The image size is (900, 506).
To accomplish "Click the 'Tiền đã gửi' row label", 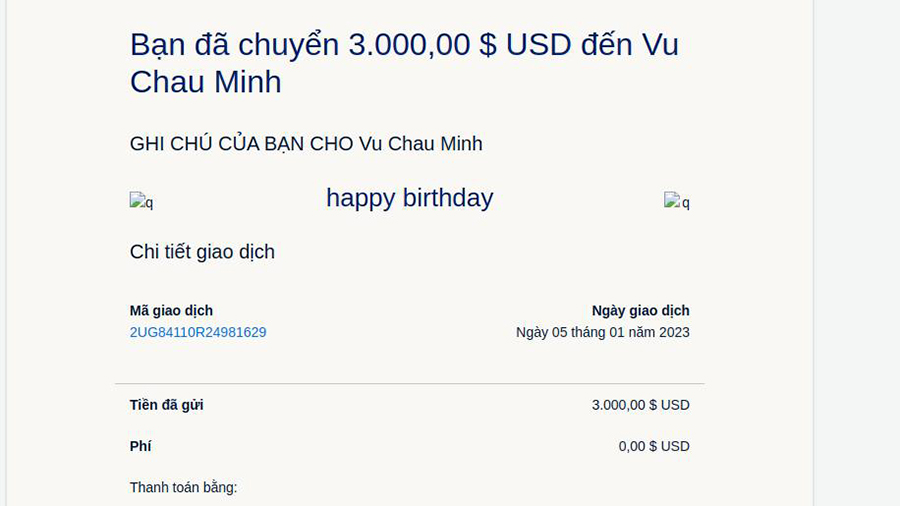I will click(166, 405).
